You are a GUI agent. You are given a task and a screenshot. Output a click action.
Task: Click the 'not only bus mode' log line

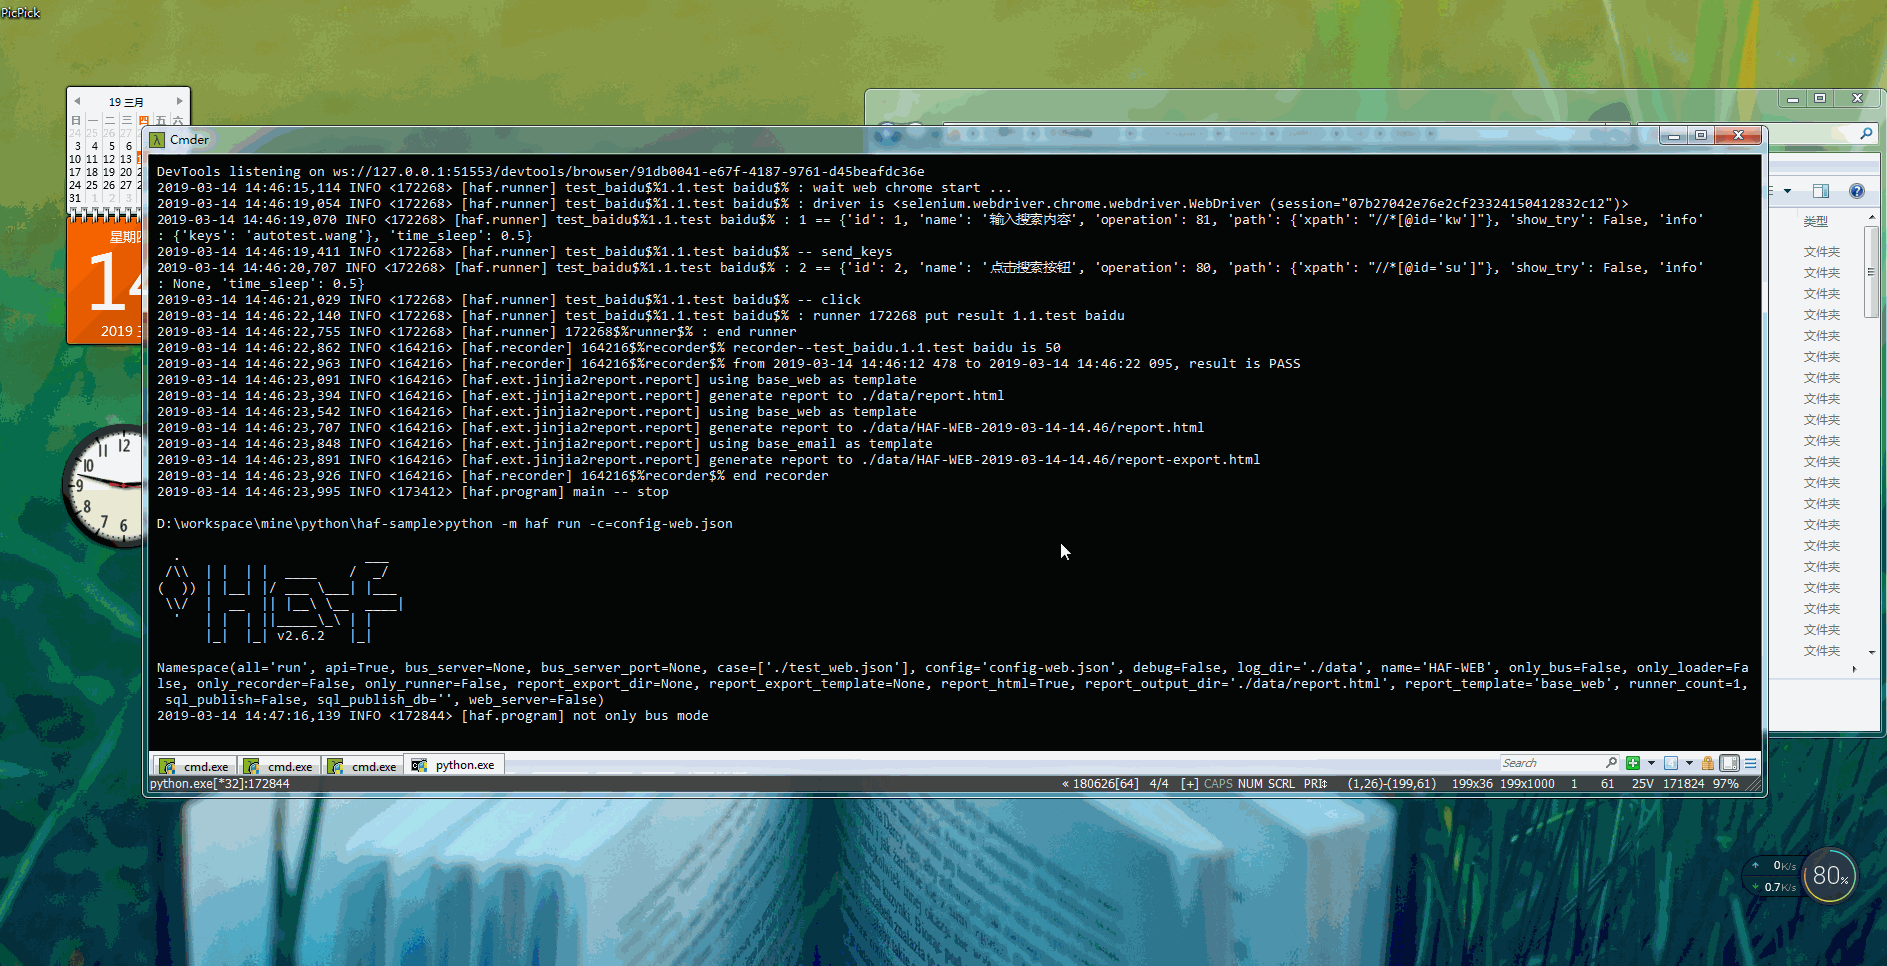click(432, 716)
